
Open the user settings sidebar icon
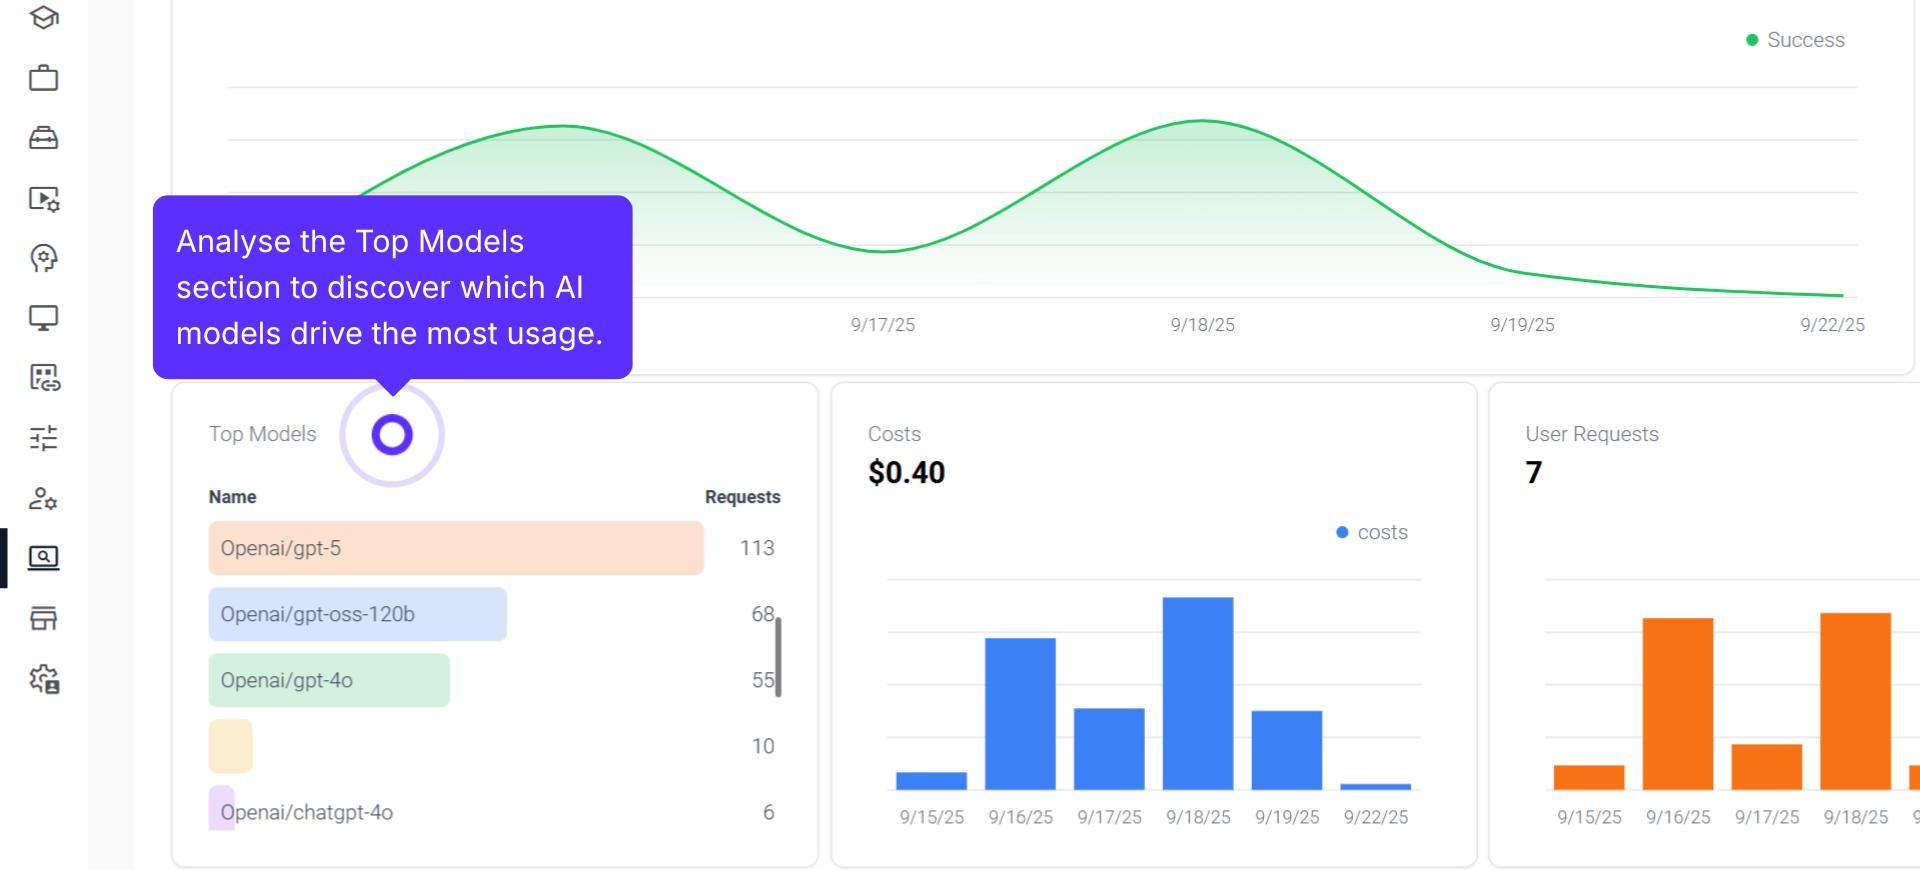pos(43,498)
